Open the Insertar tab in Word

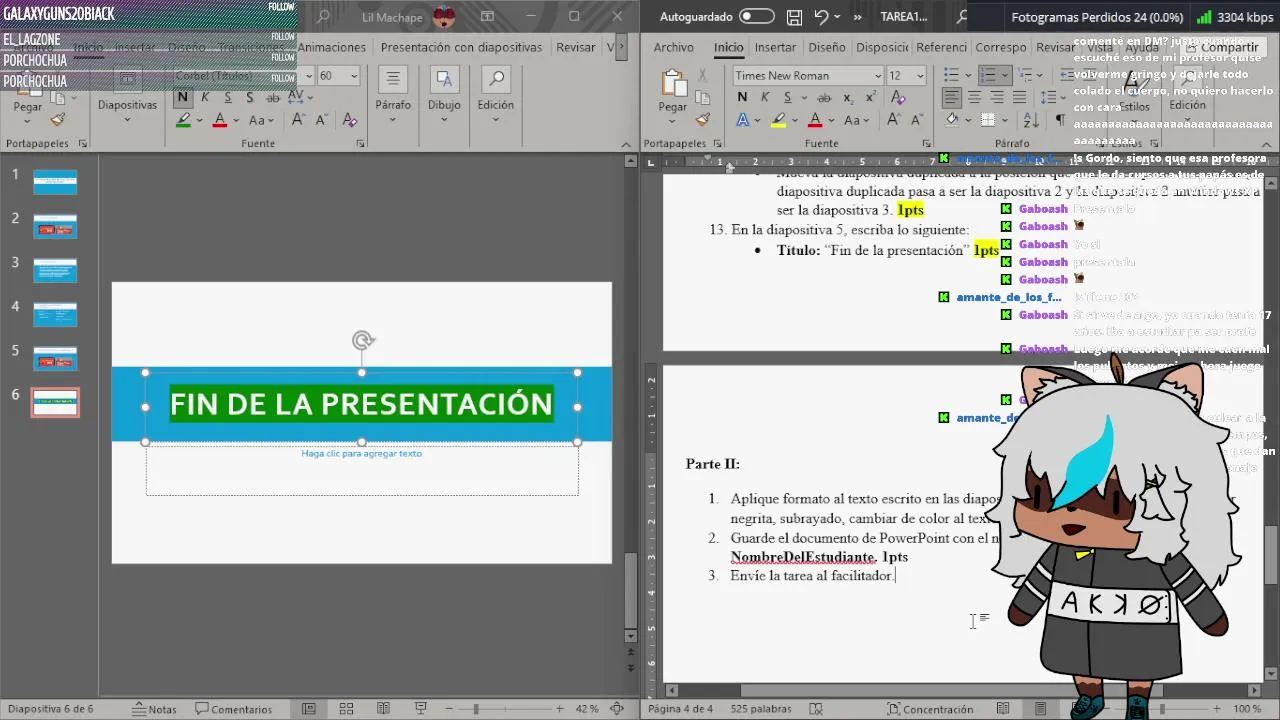[x=775, y=47]
